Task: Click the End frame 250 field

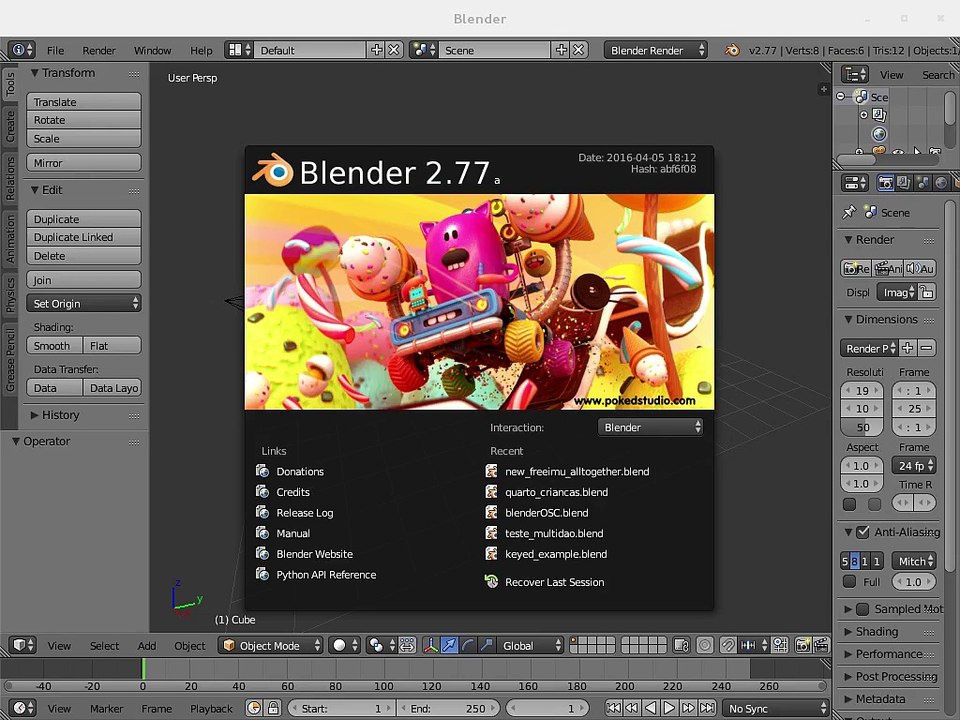Action: coord(448,708)
